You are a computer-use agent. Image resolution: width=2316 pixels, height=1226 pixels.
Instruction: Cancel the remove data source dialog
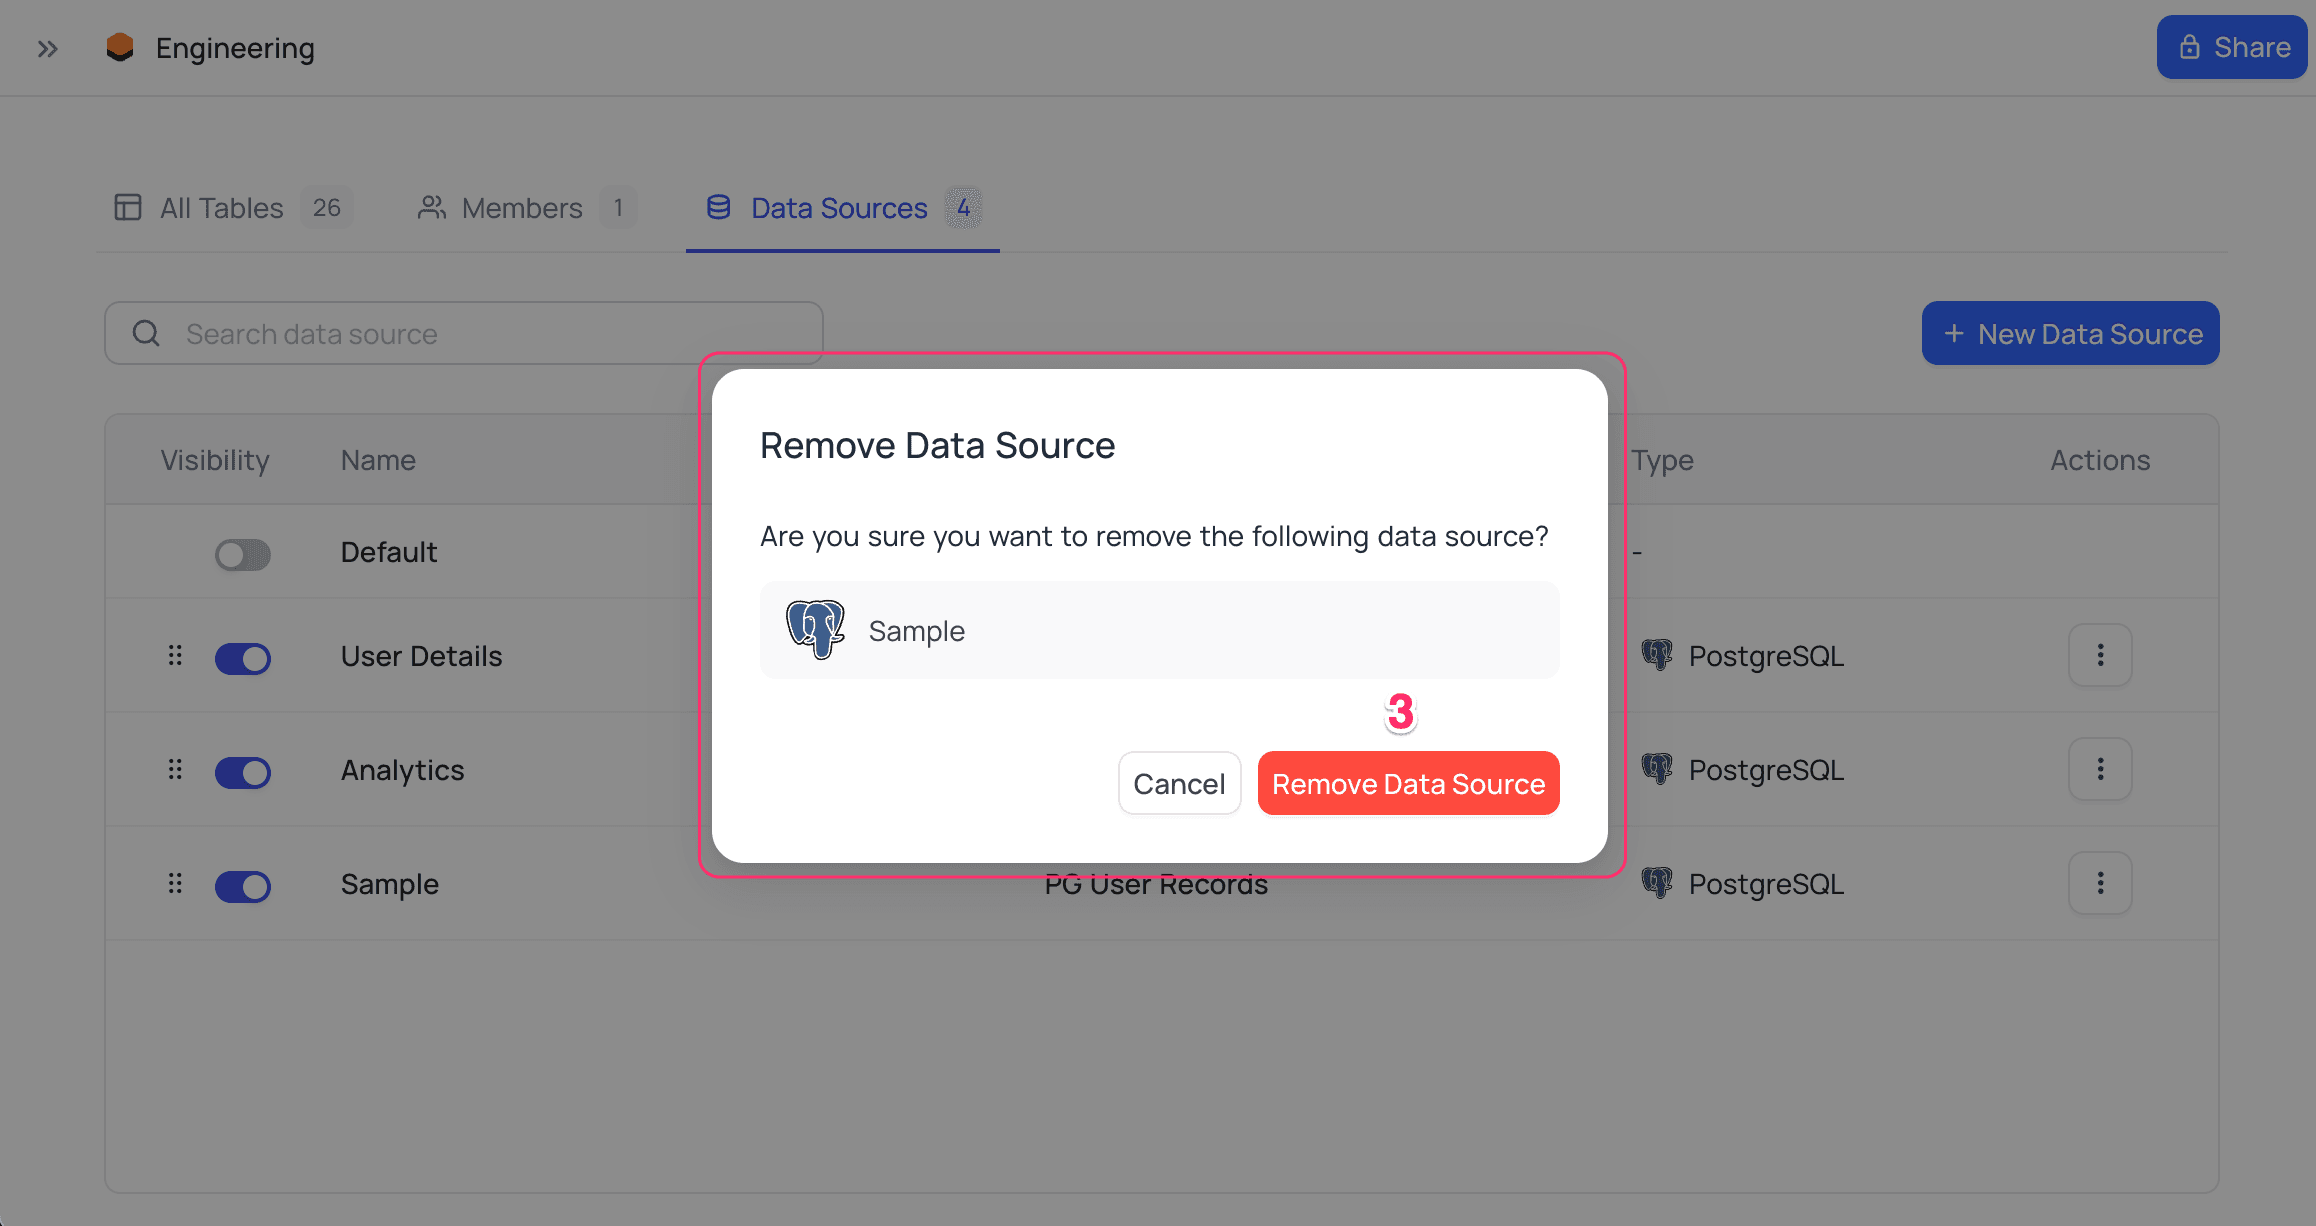click(1180, 783)
